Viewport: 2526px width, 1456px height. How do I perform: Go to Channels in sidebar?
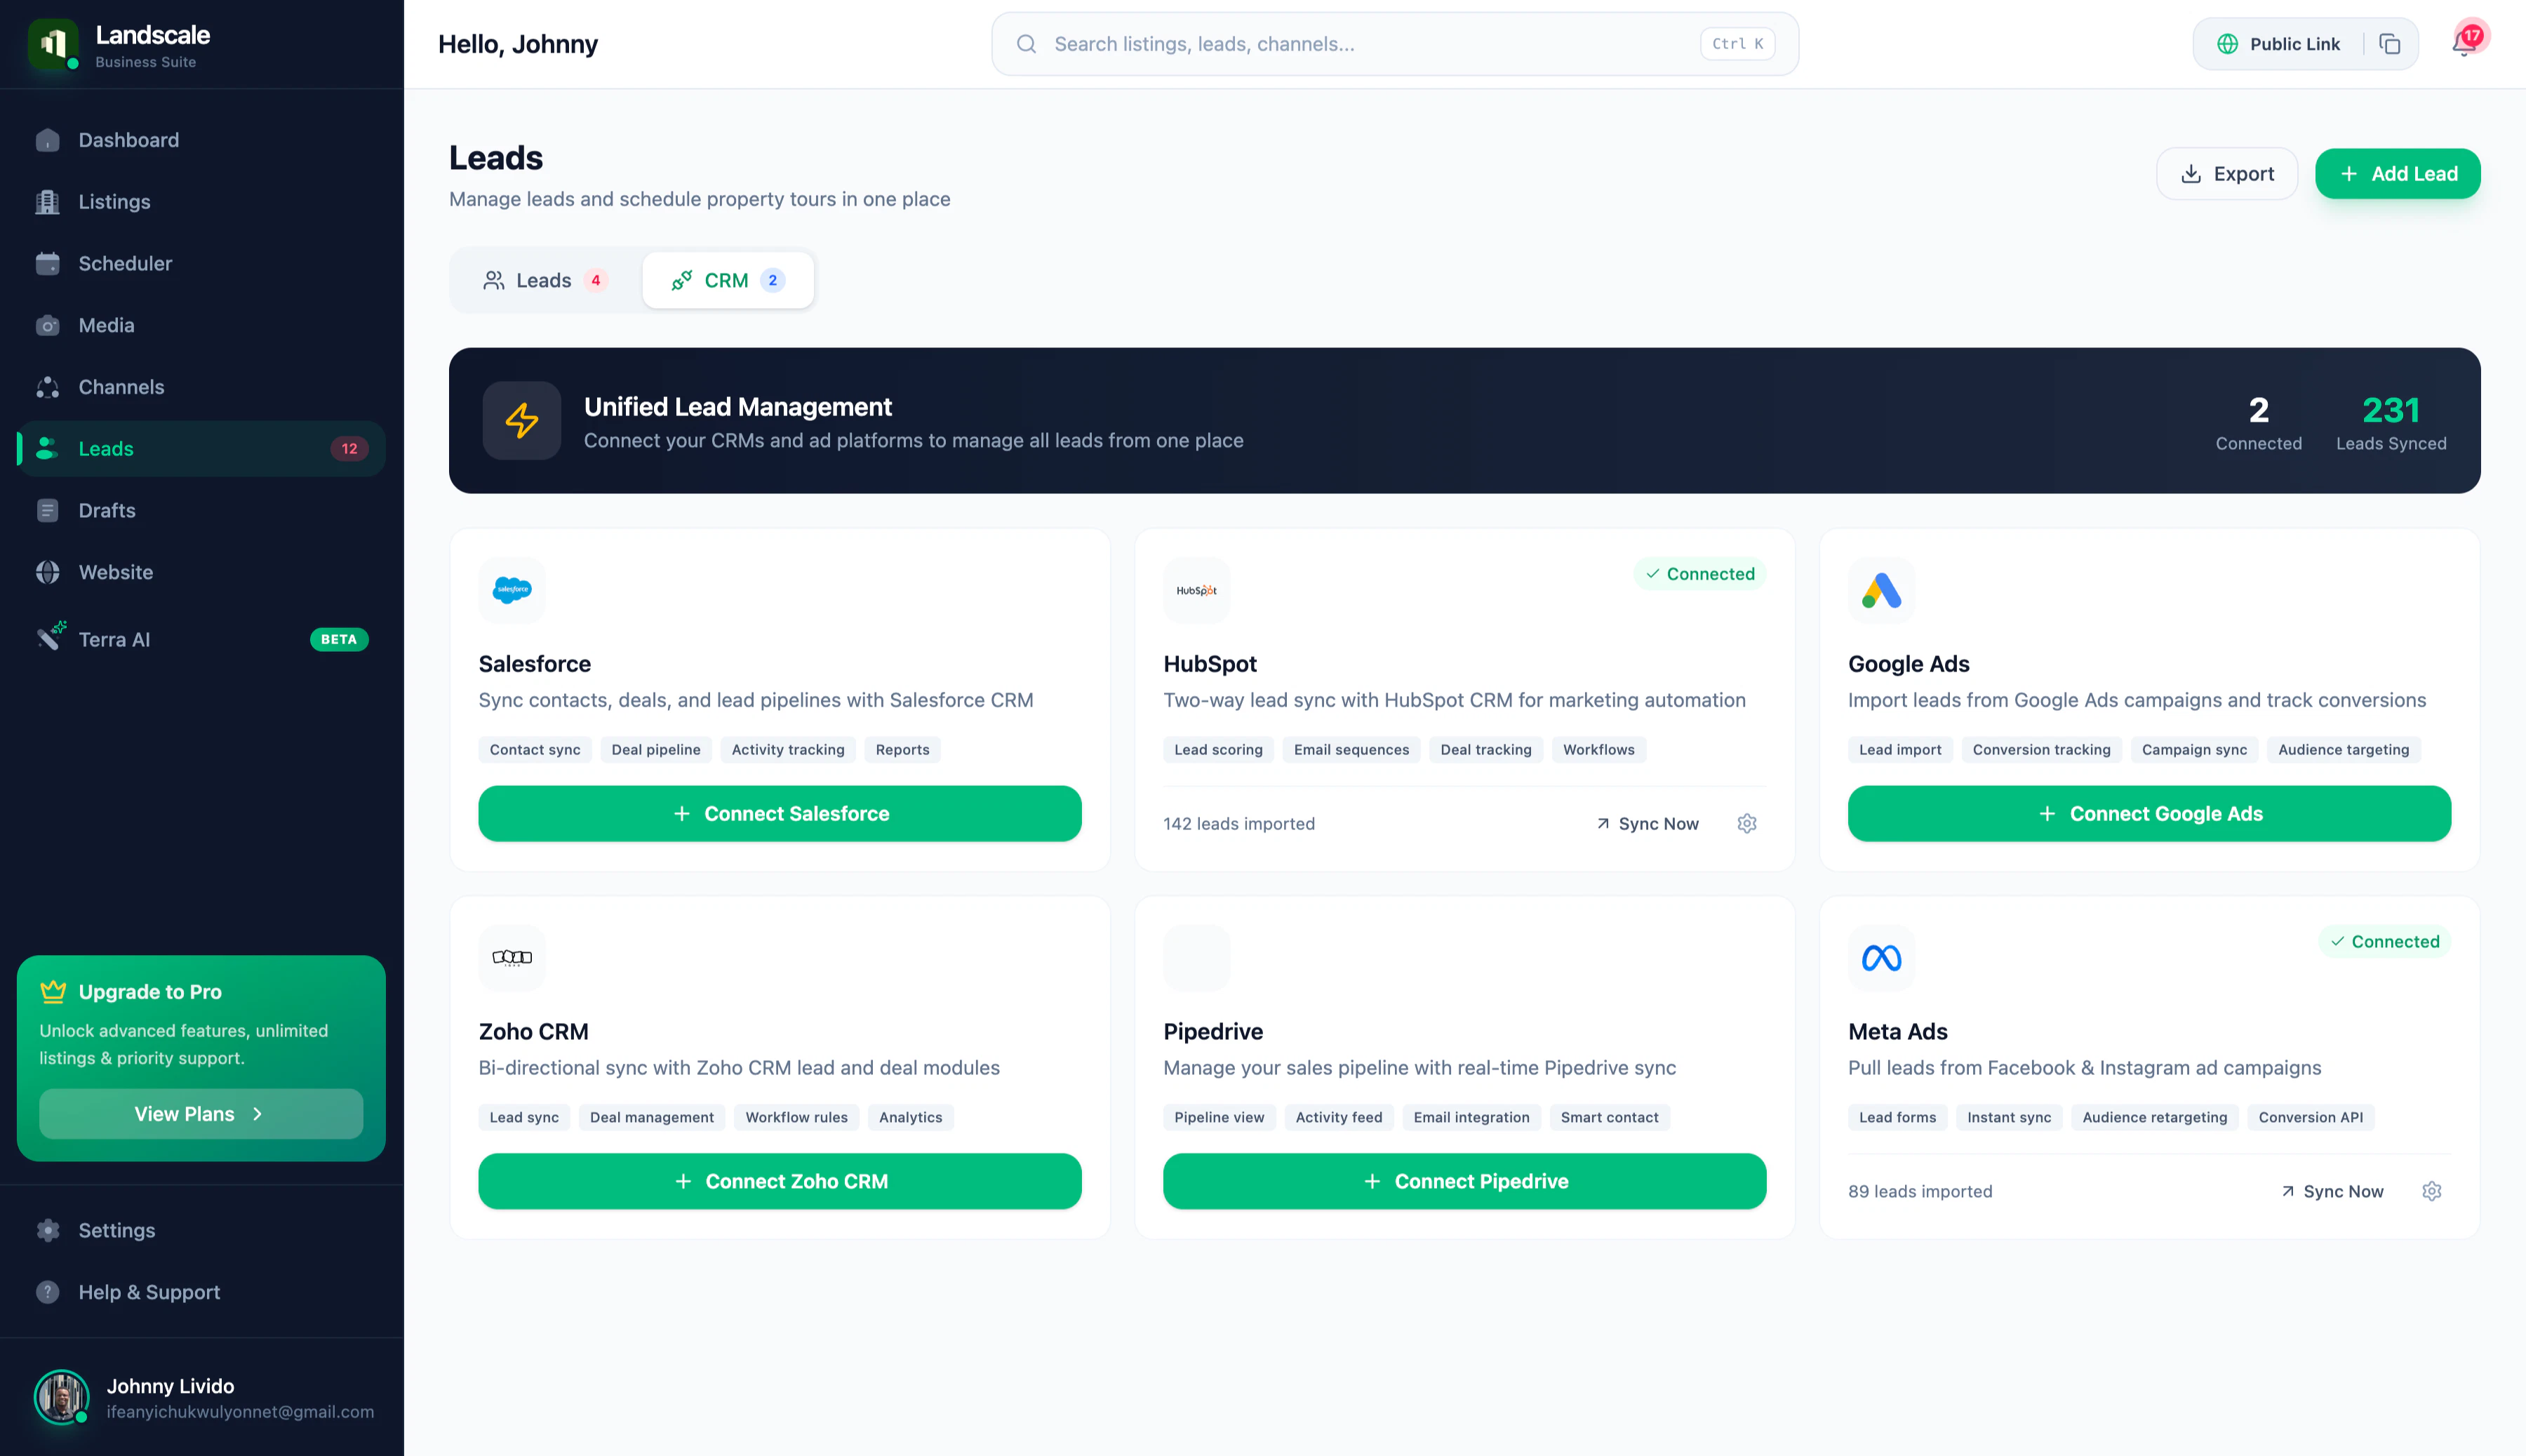(121, 387)
